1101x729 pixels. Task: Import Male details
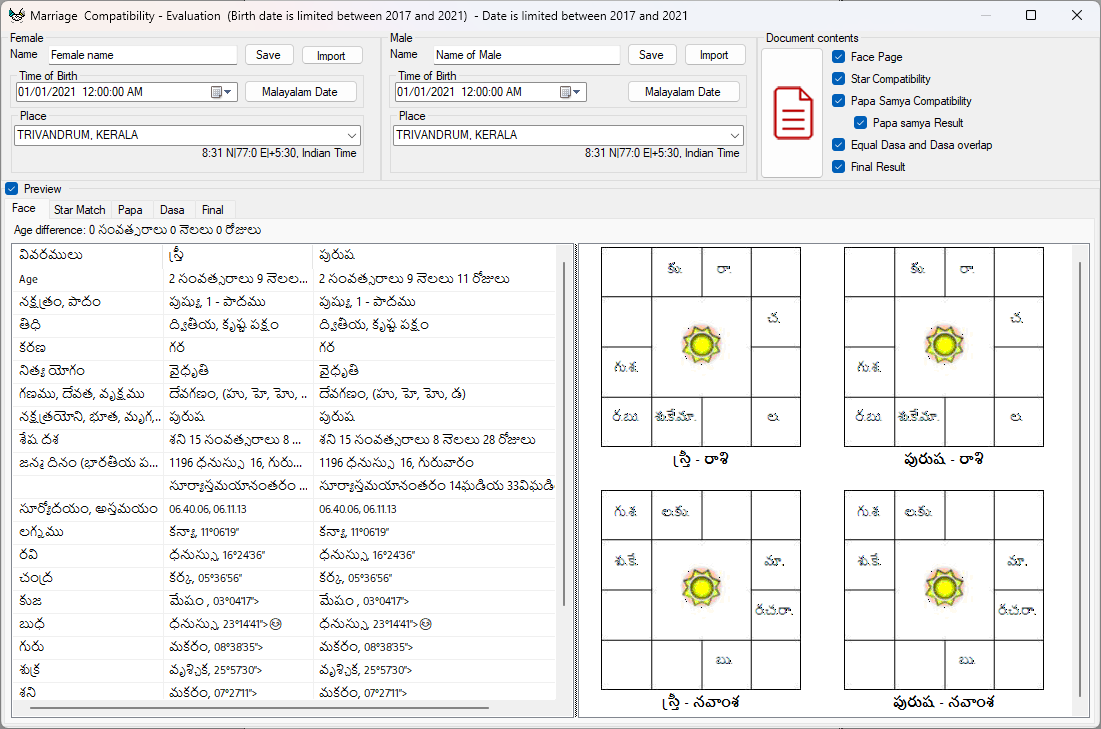[714, 55]
